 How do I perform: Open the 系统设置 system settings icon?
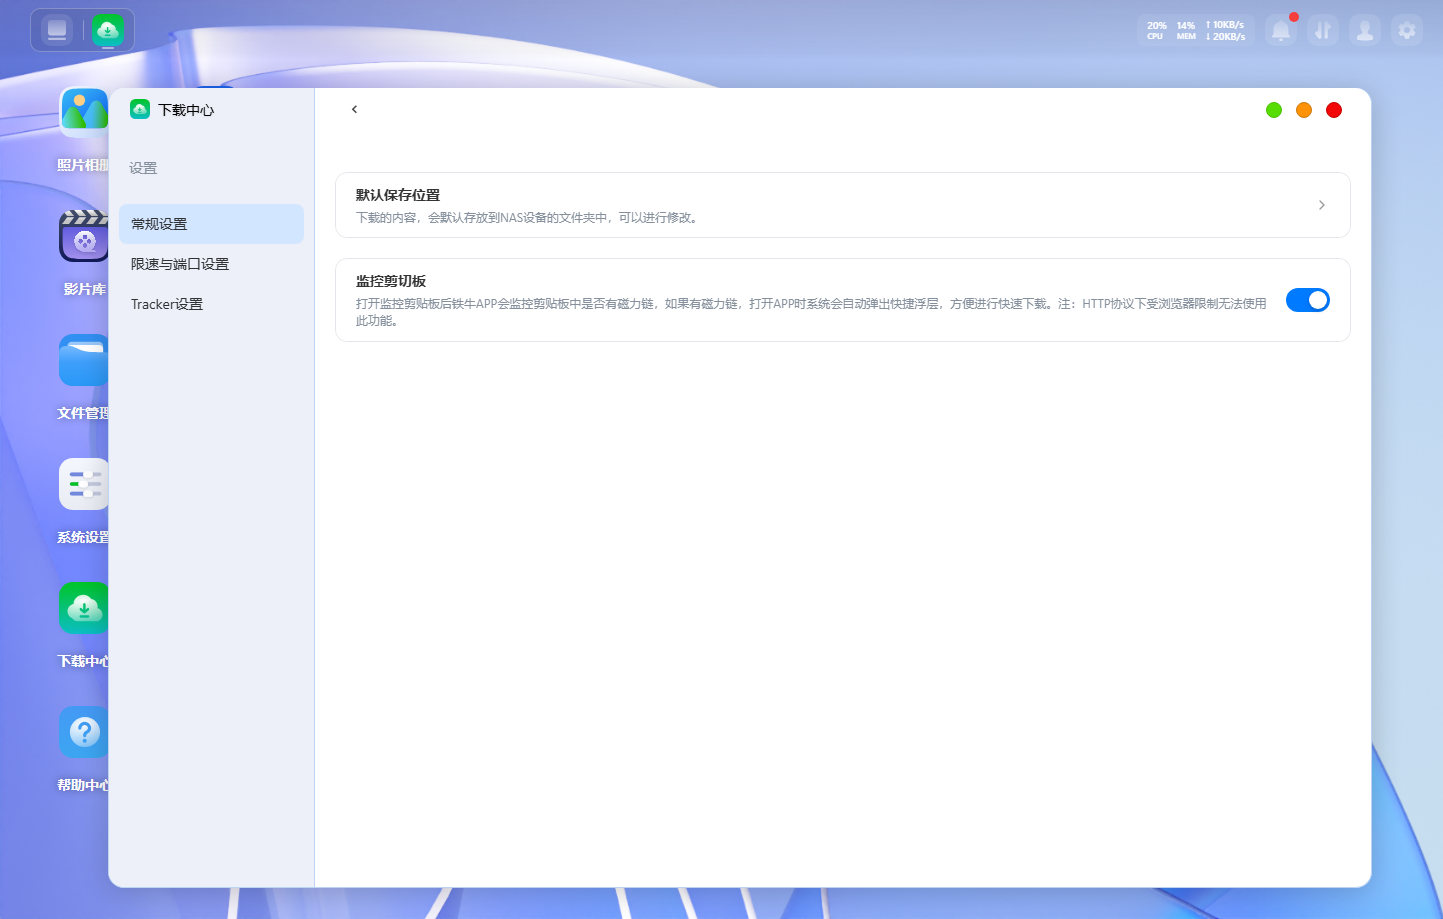pyautogui.click(x=84, y=484)
